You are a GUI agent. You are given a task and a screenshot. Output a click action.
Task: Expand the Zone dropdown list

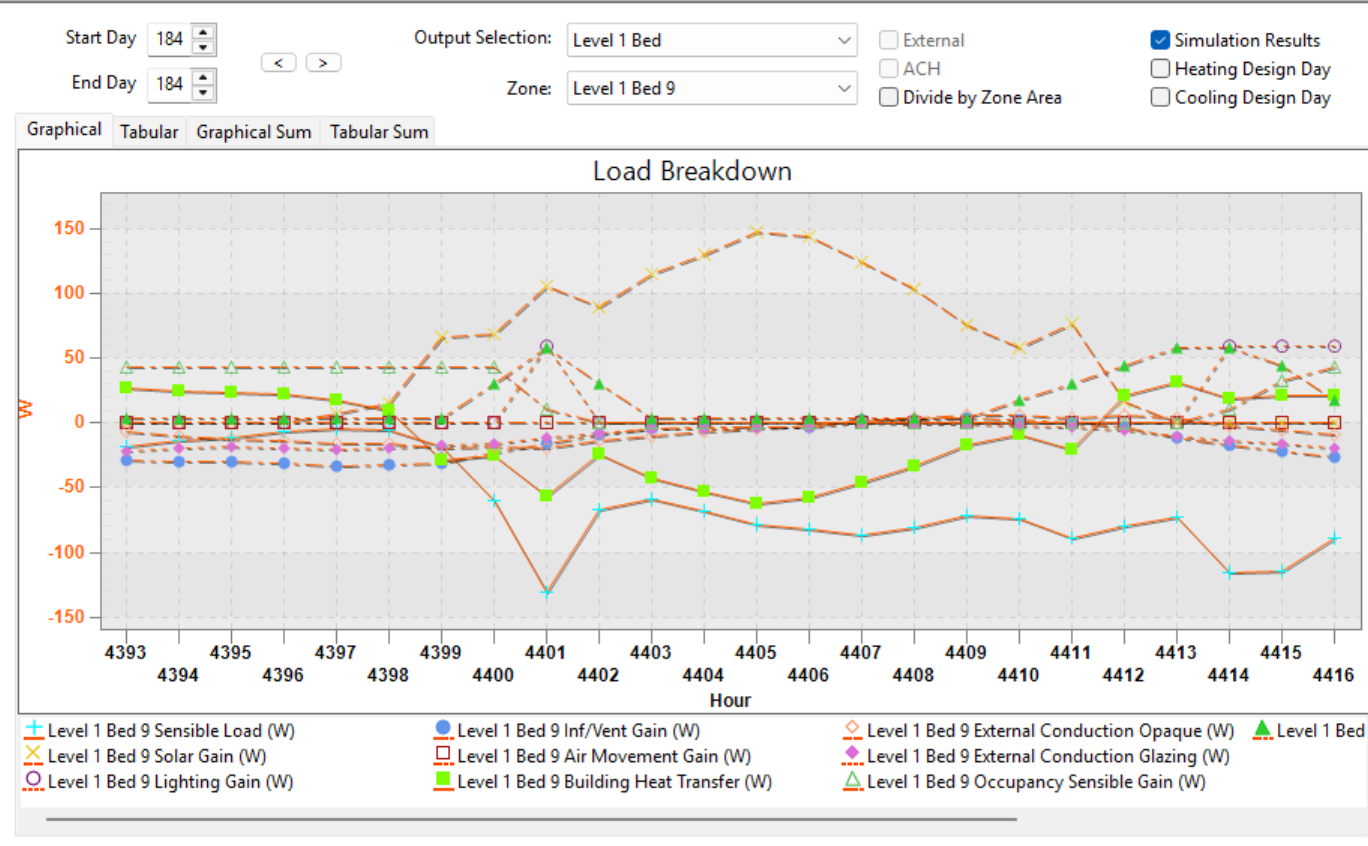tap(711, 88)
